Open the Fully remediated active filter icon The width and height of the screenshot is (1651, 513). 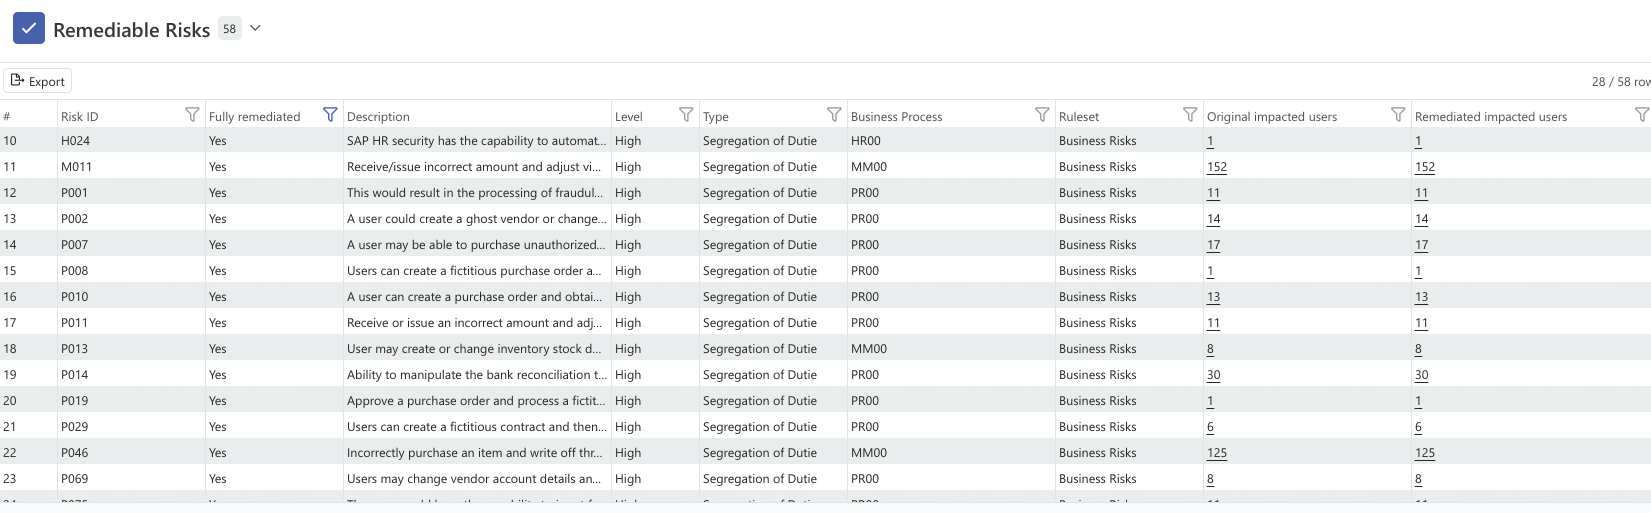coord(330,115)
